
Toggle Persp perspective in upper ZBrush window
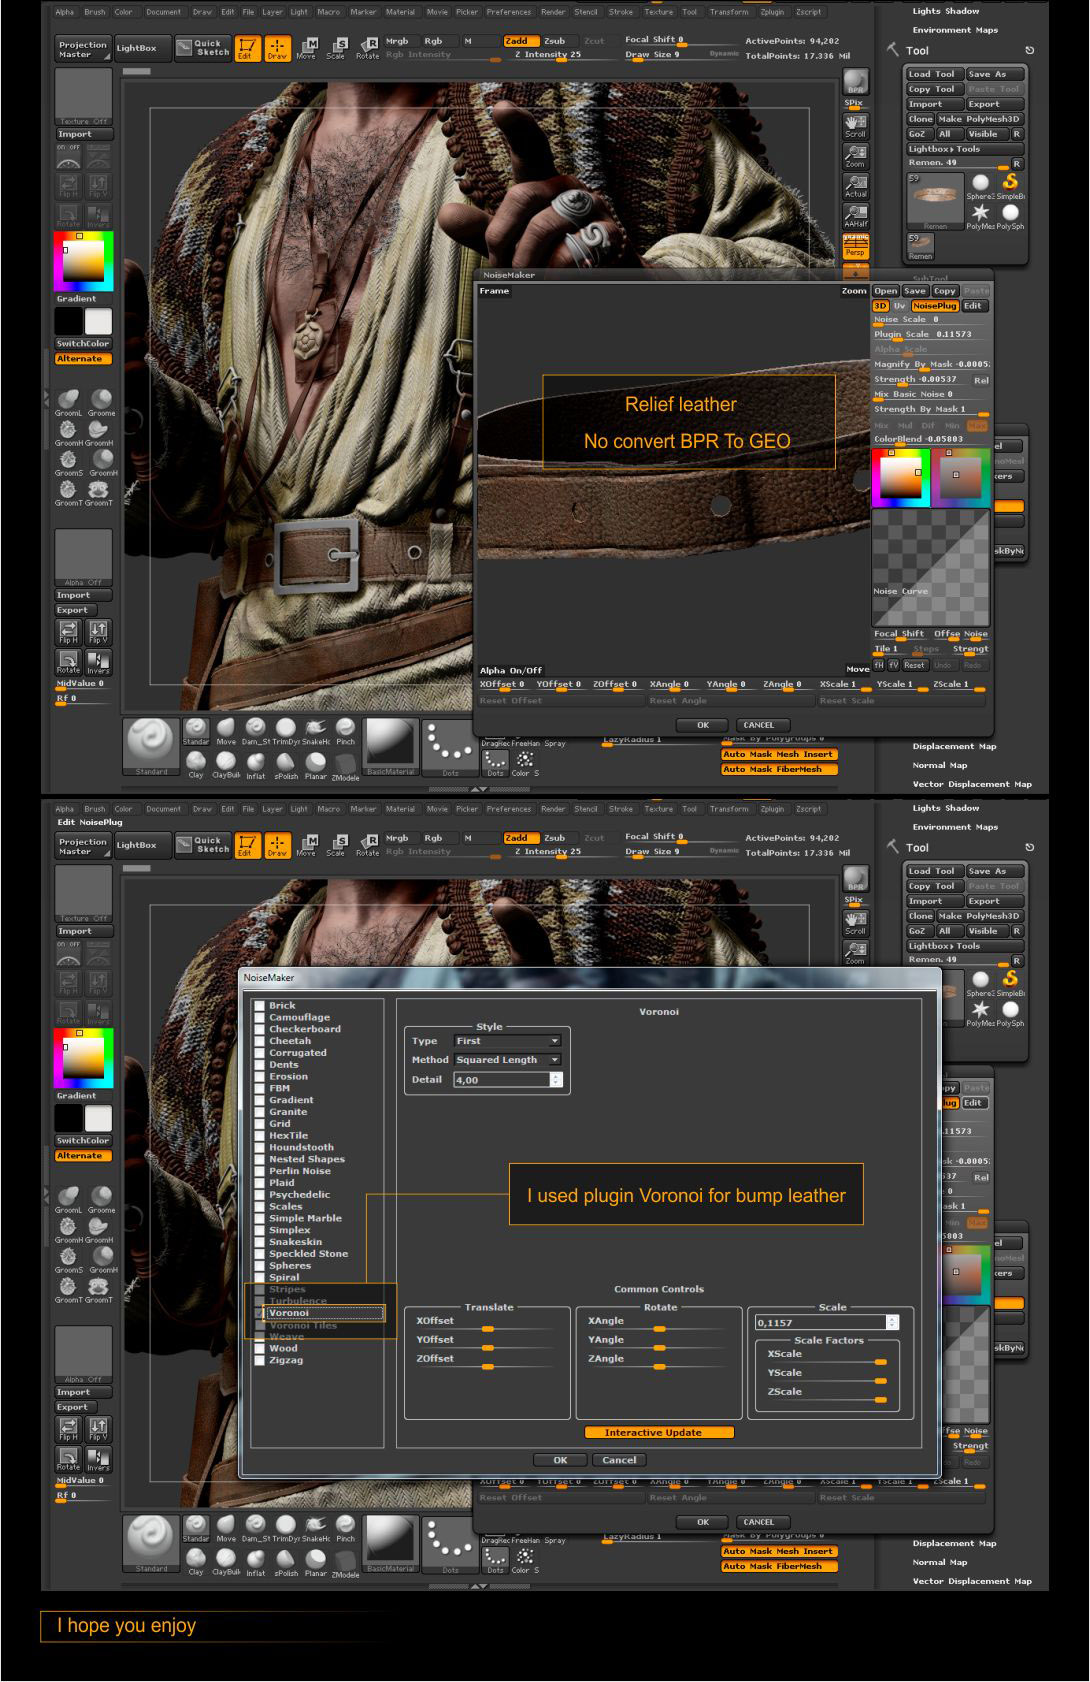(x=855, y=246)
